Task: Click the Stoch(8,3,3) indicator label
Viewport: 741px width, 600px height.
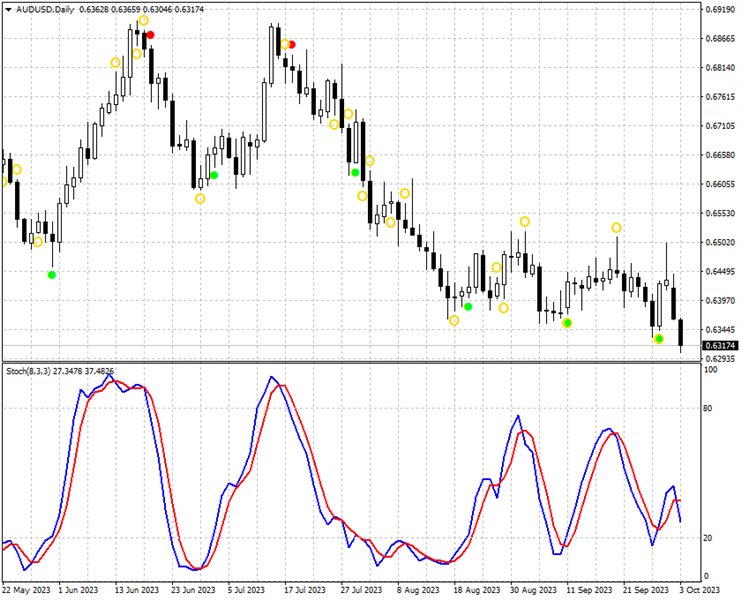Action: click(x=31, y=370)
